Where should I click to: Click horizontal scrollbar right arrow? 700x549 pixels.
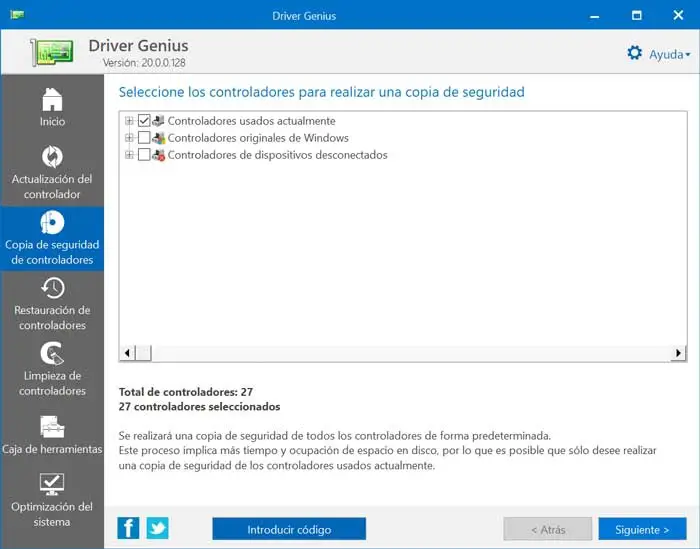[x=679, y=353]
